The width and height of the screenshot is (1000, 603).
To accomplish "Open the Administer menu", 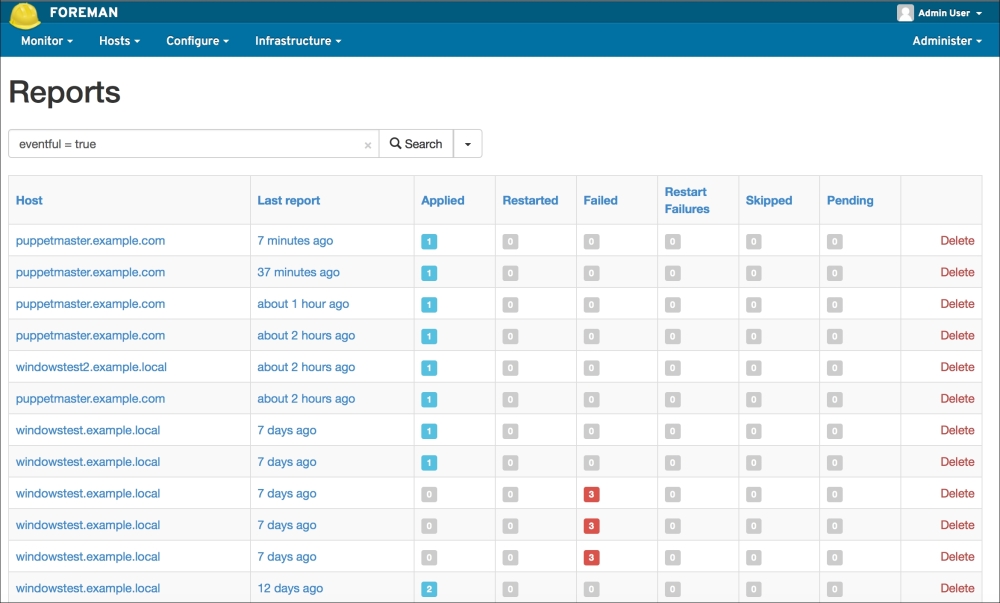I will 946,41.
